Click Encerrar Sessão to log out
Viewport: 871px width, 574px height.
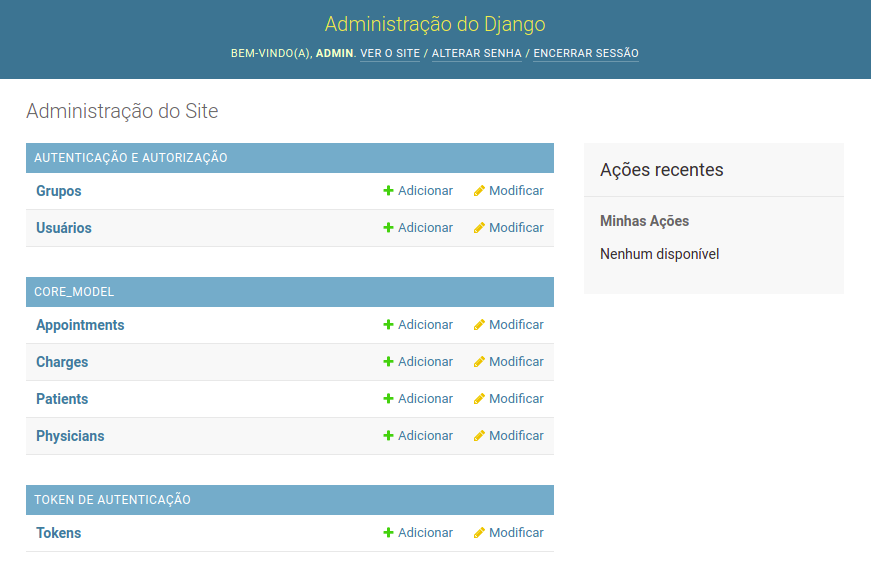[x=586, y=53]
